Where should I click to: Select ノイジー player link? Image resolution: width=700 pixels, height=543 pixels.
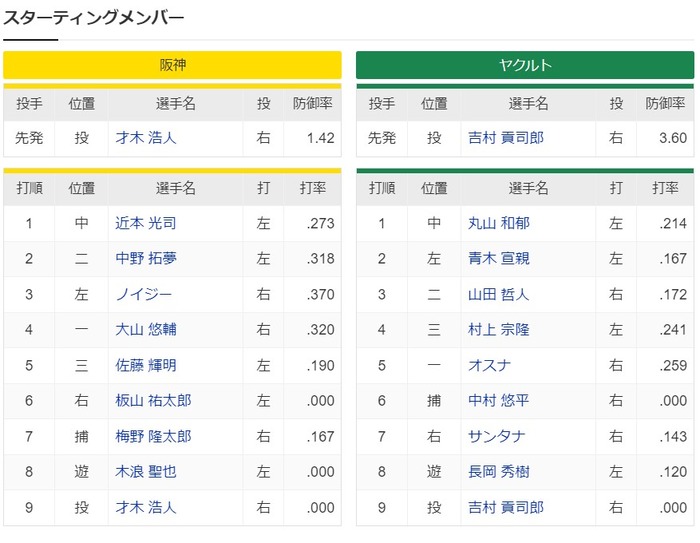[144, 294]
